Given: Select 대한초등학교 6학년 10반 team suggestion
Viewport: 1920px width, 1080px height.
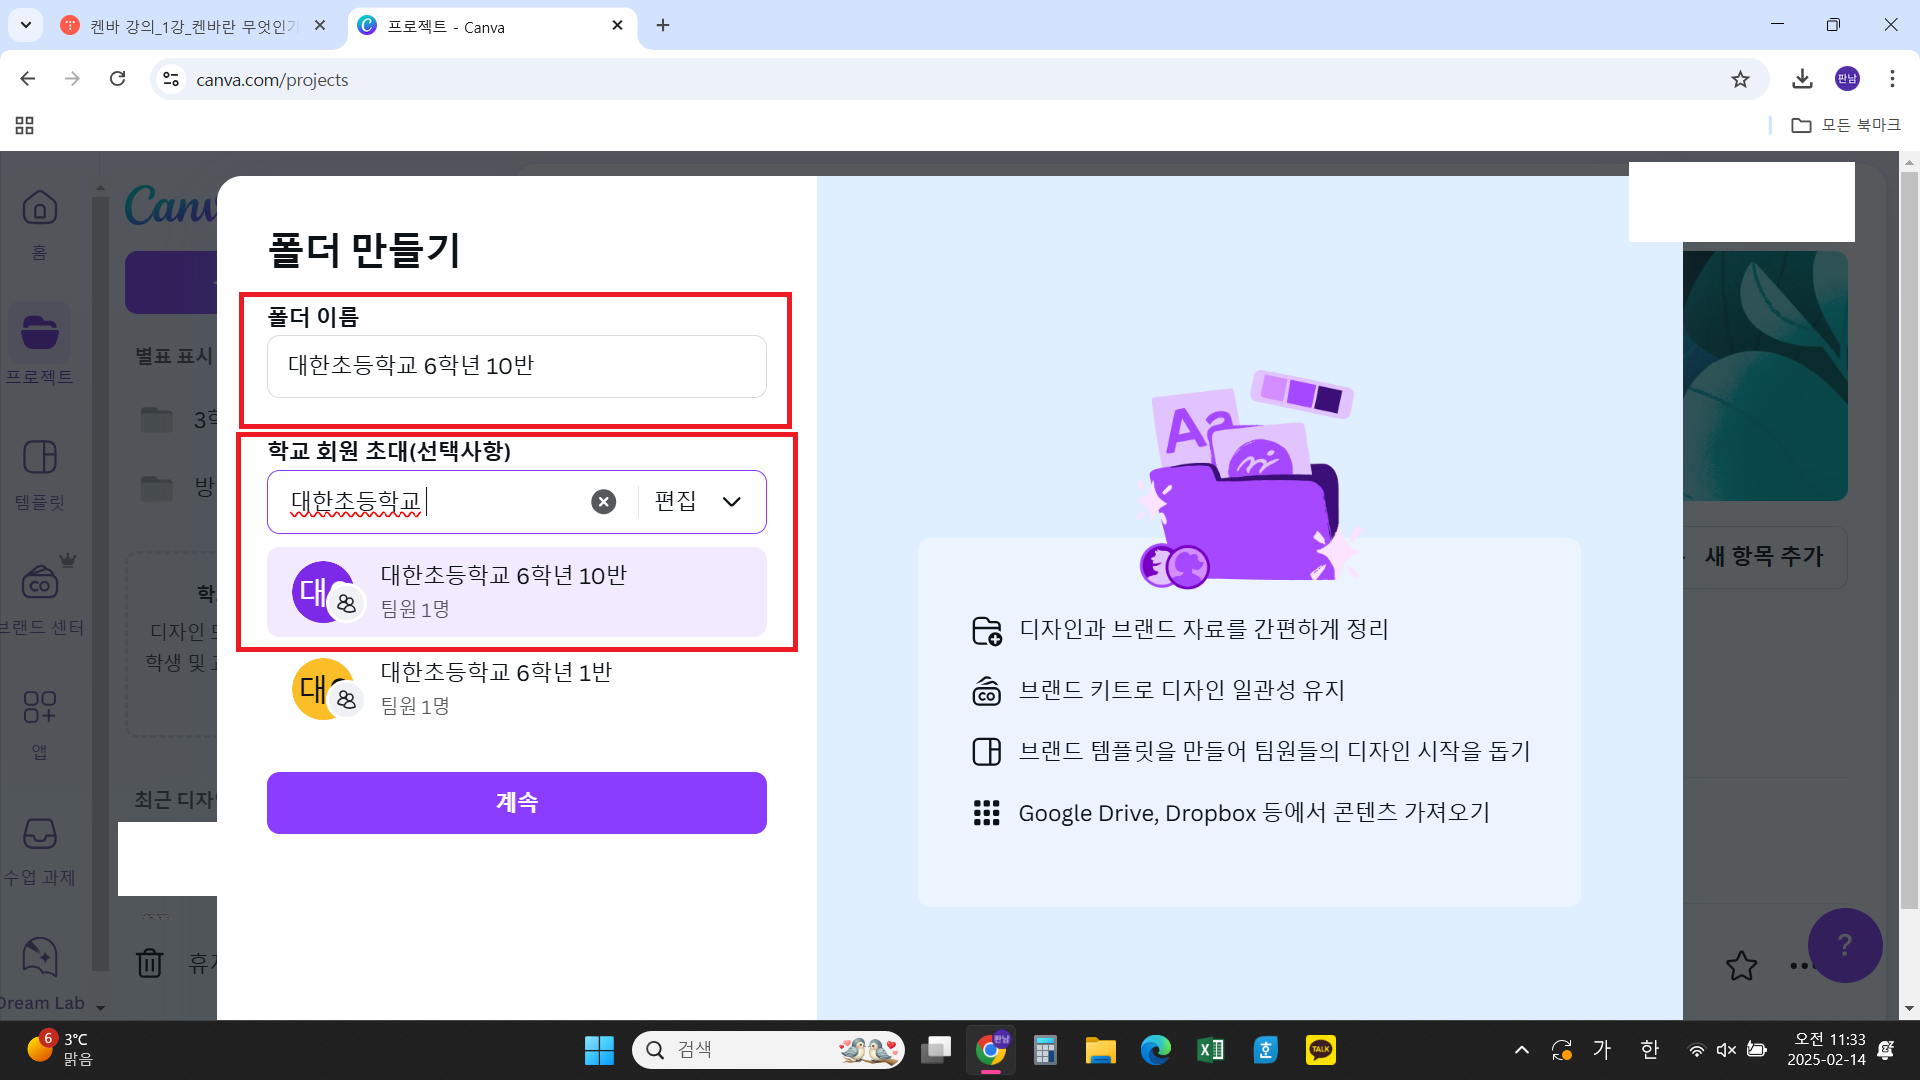Looking at the screenshot, I should click(517, 592).
